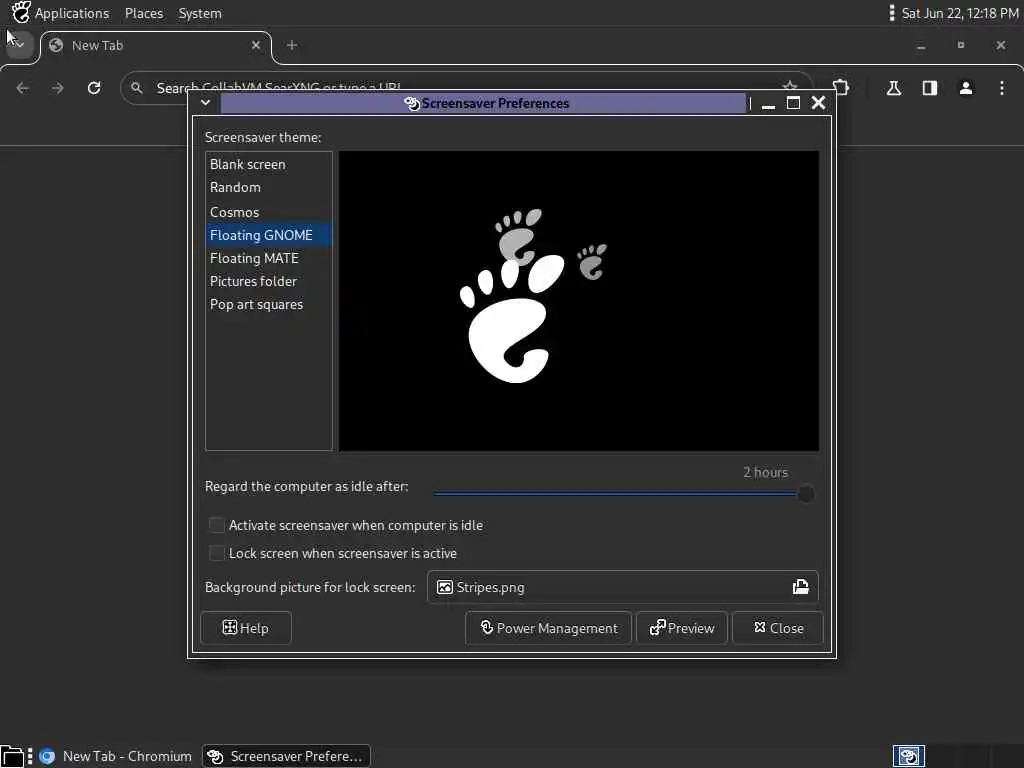Open the System menu
The width and height of the screenshot is (1024, 768).
click(x=200, y=13)
